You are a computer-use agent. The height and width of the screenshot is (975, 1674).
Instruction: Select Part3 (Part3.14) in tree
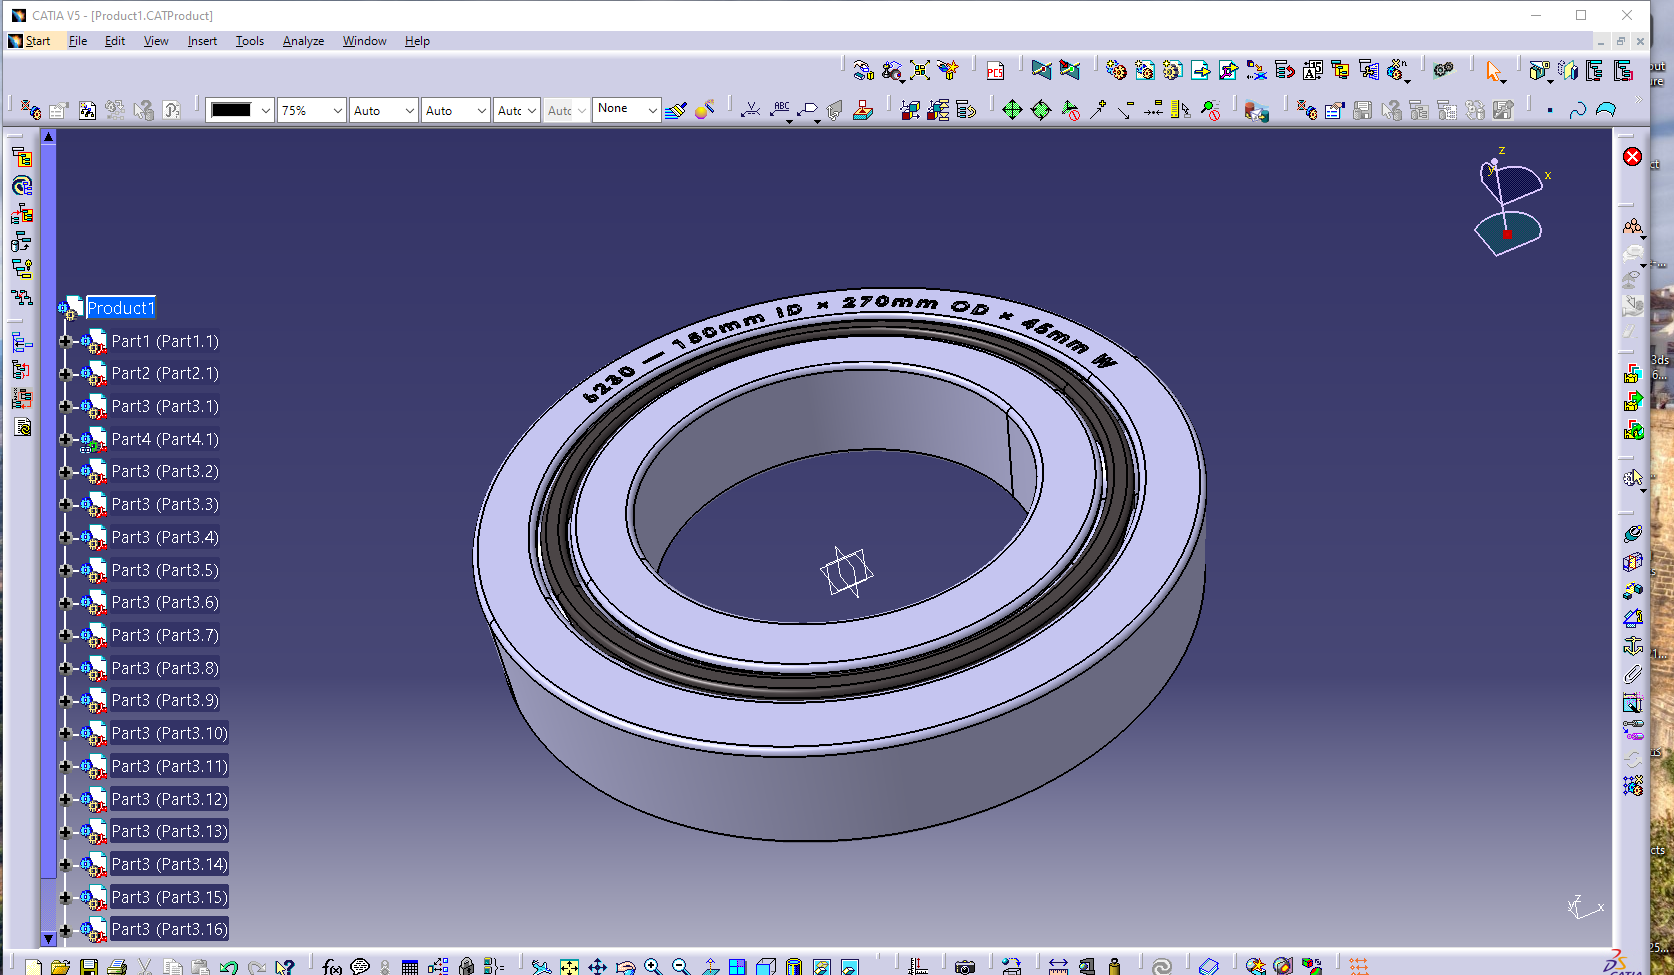coord(169,864)
